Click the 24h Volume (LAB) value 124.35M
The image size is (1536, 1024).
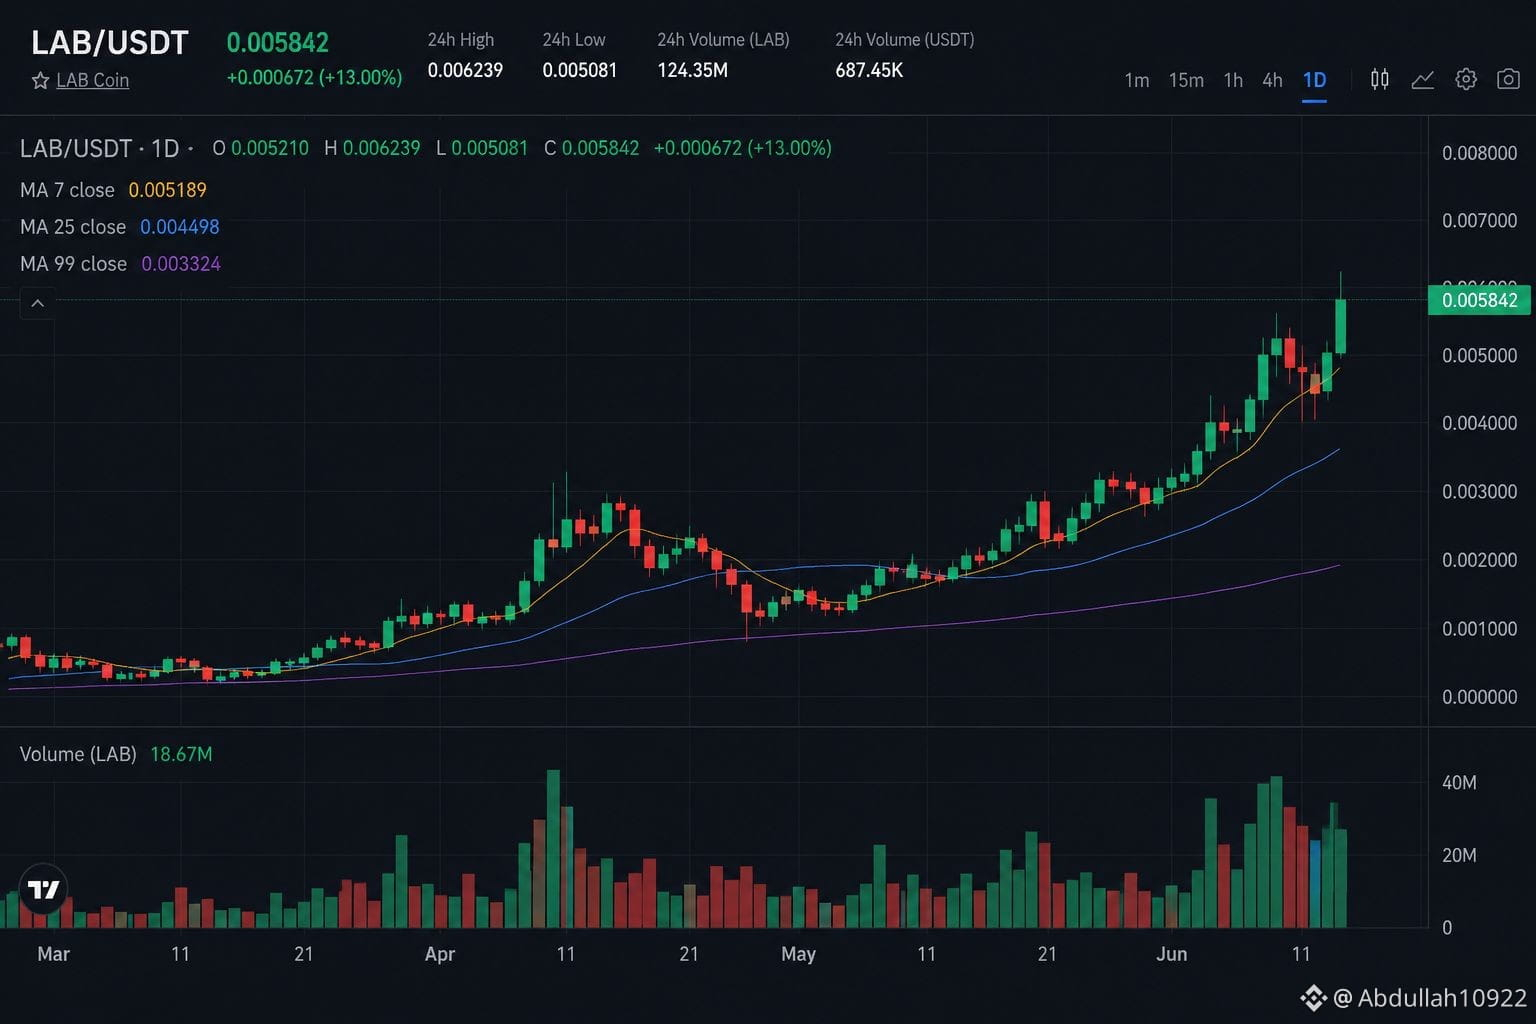pyautogui.click(x=692, y=70)
